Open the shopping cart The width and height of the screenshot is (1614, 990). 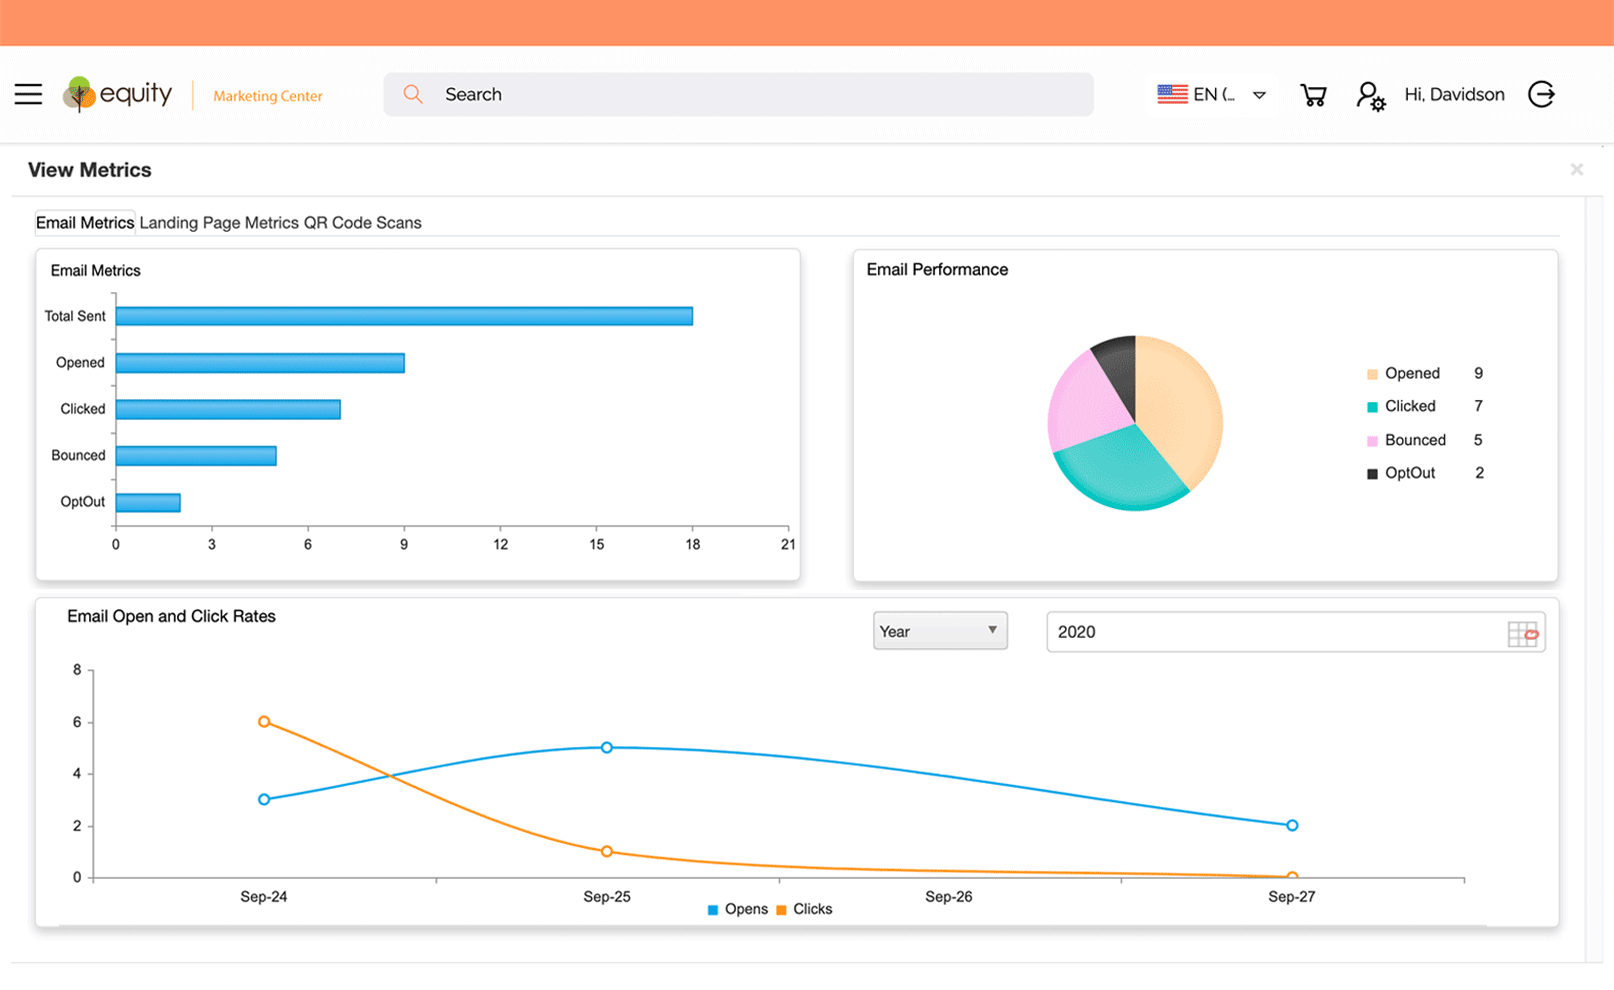point(1313,94)
